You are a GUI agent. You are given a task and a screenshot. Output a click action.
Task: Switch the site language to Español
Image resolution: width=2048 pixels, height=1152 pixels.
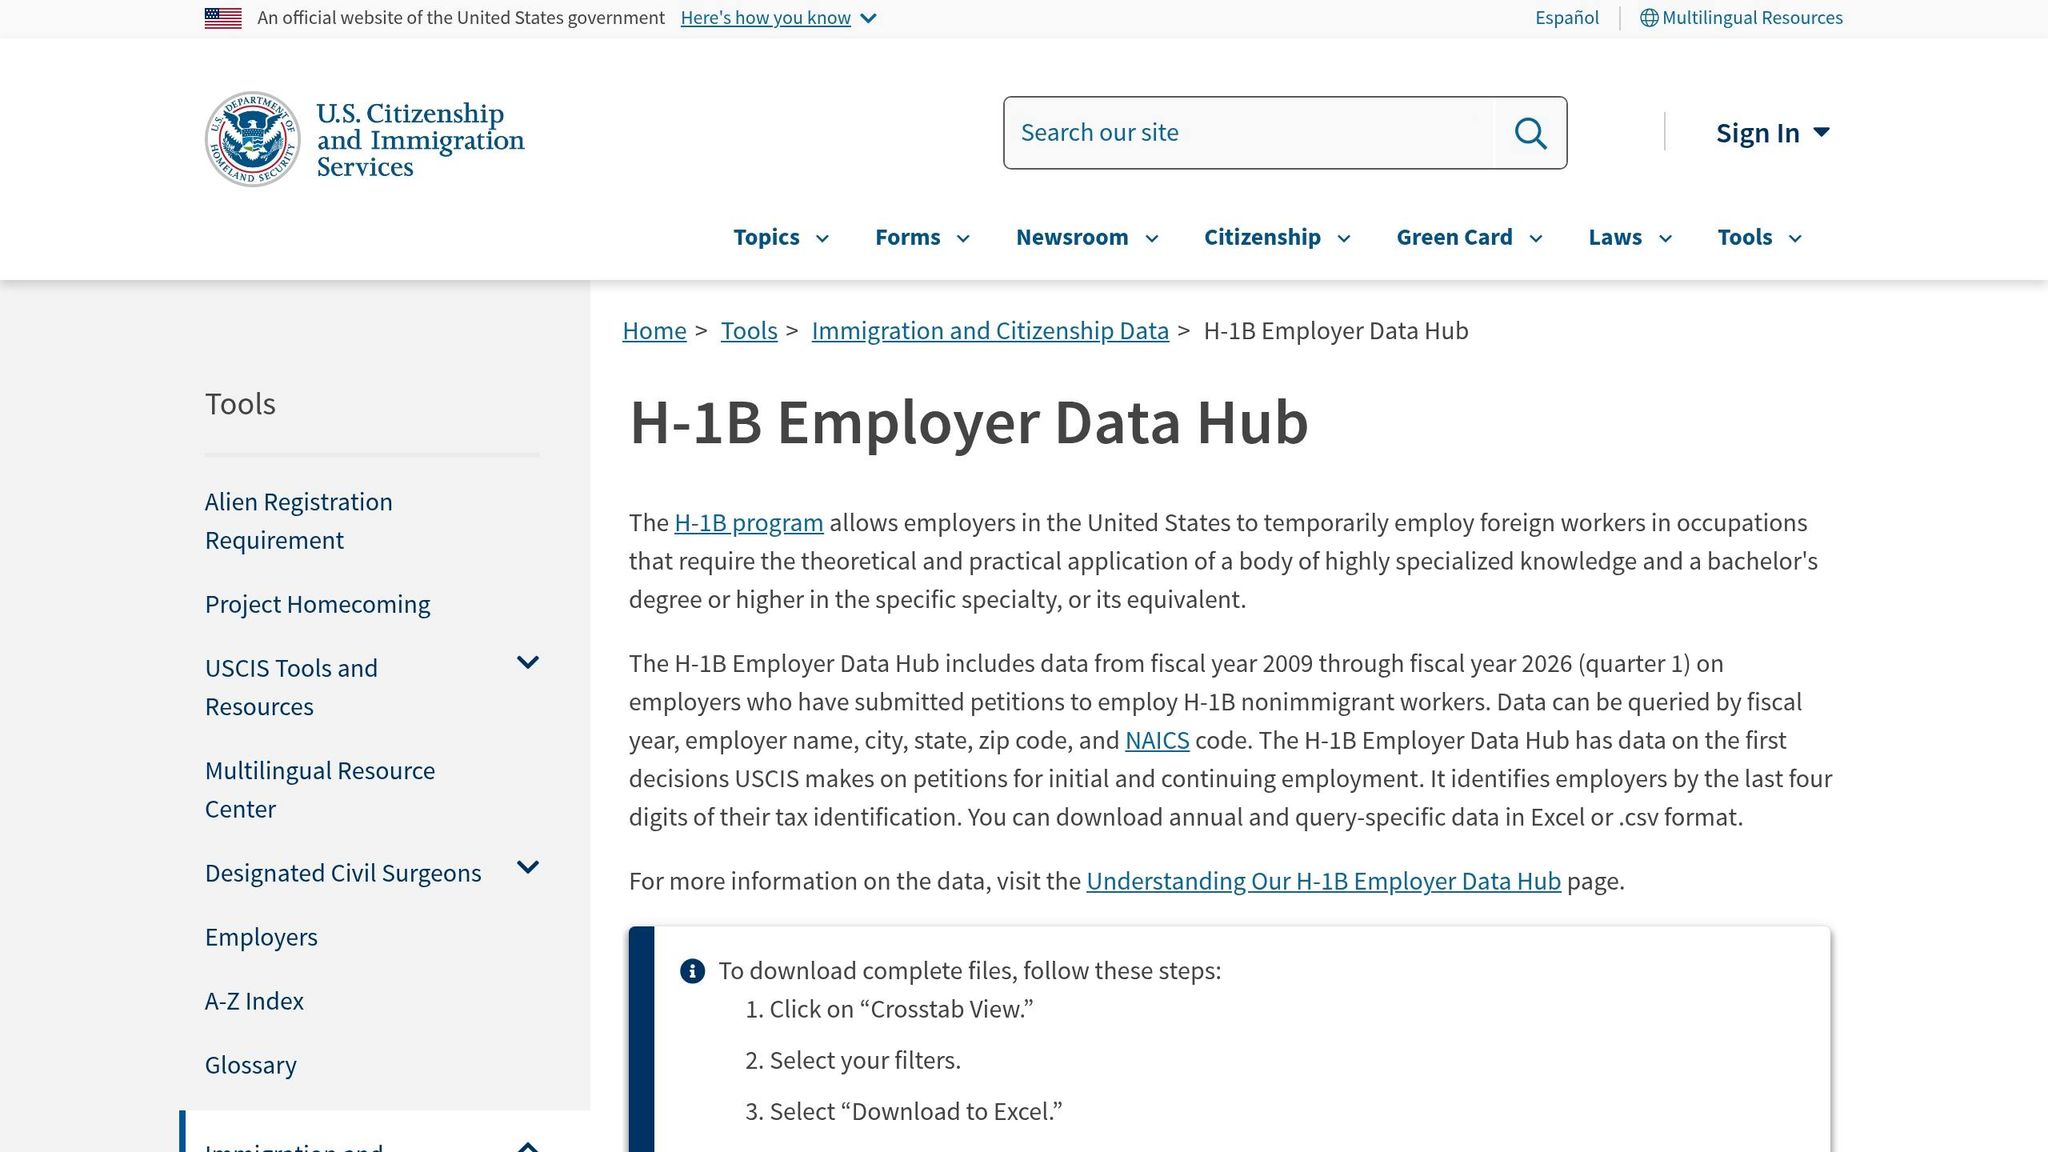coord(1565,17)
